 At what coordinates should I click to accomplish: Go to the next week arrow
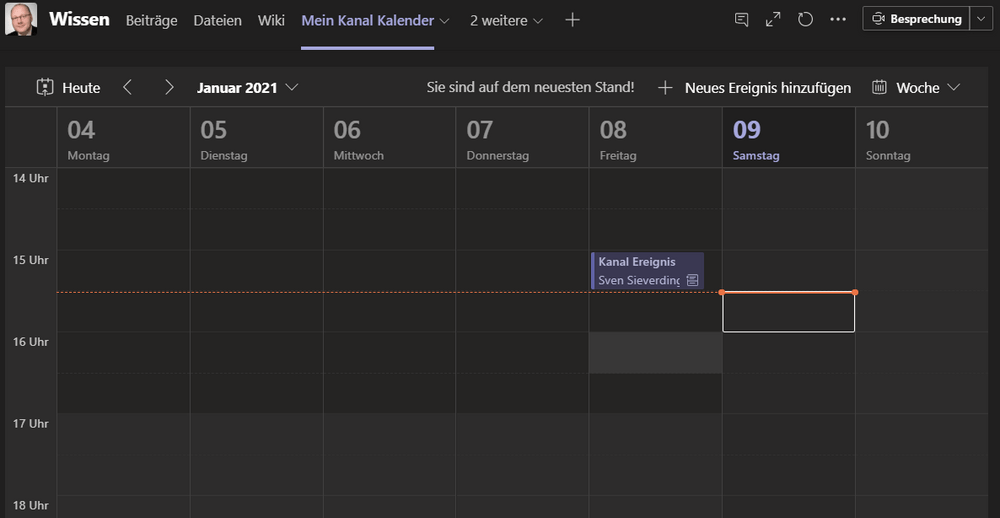(x=169, y=87)
